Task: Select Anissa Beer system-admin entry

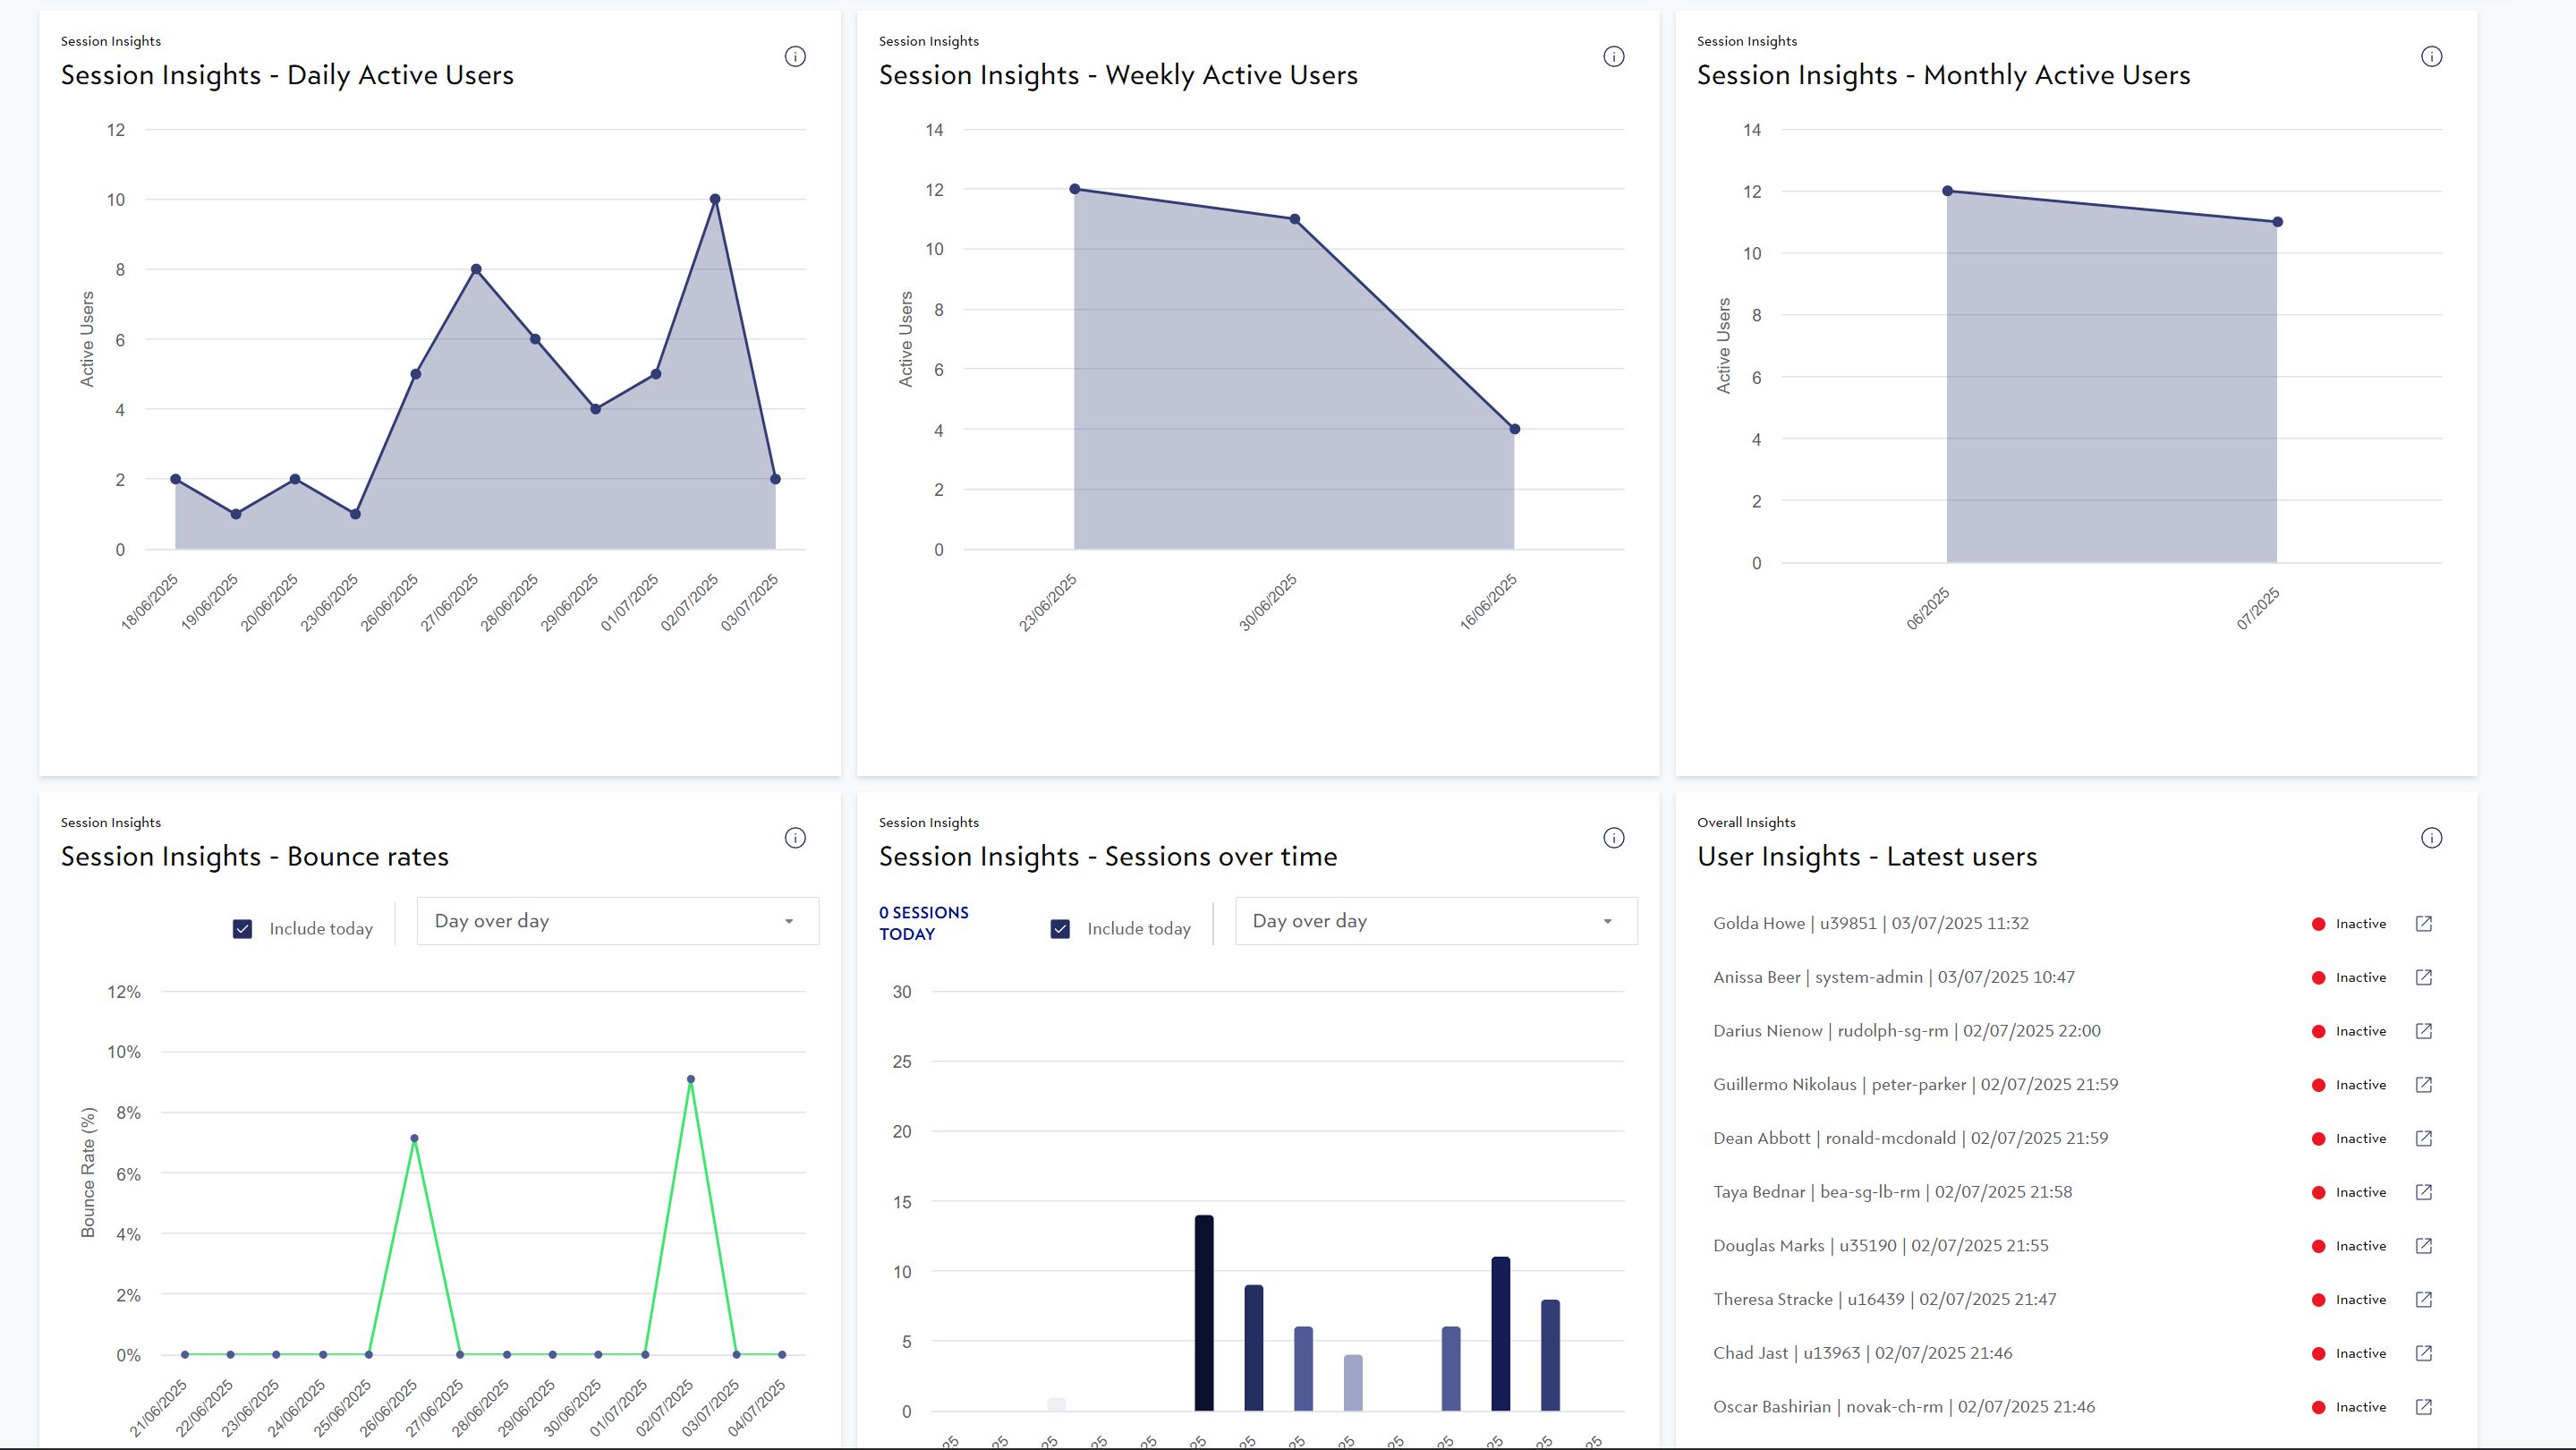Action: 1894,977
